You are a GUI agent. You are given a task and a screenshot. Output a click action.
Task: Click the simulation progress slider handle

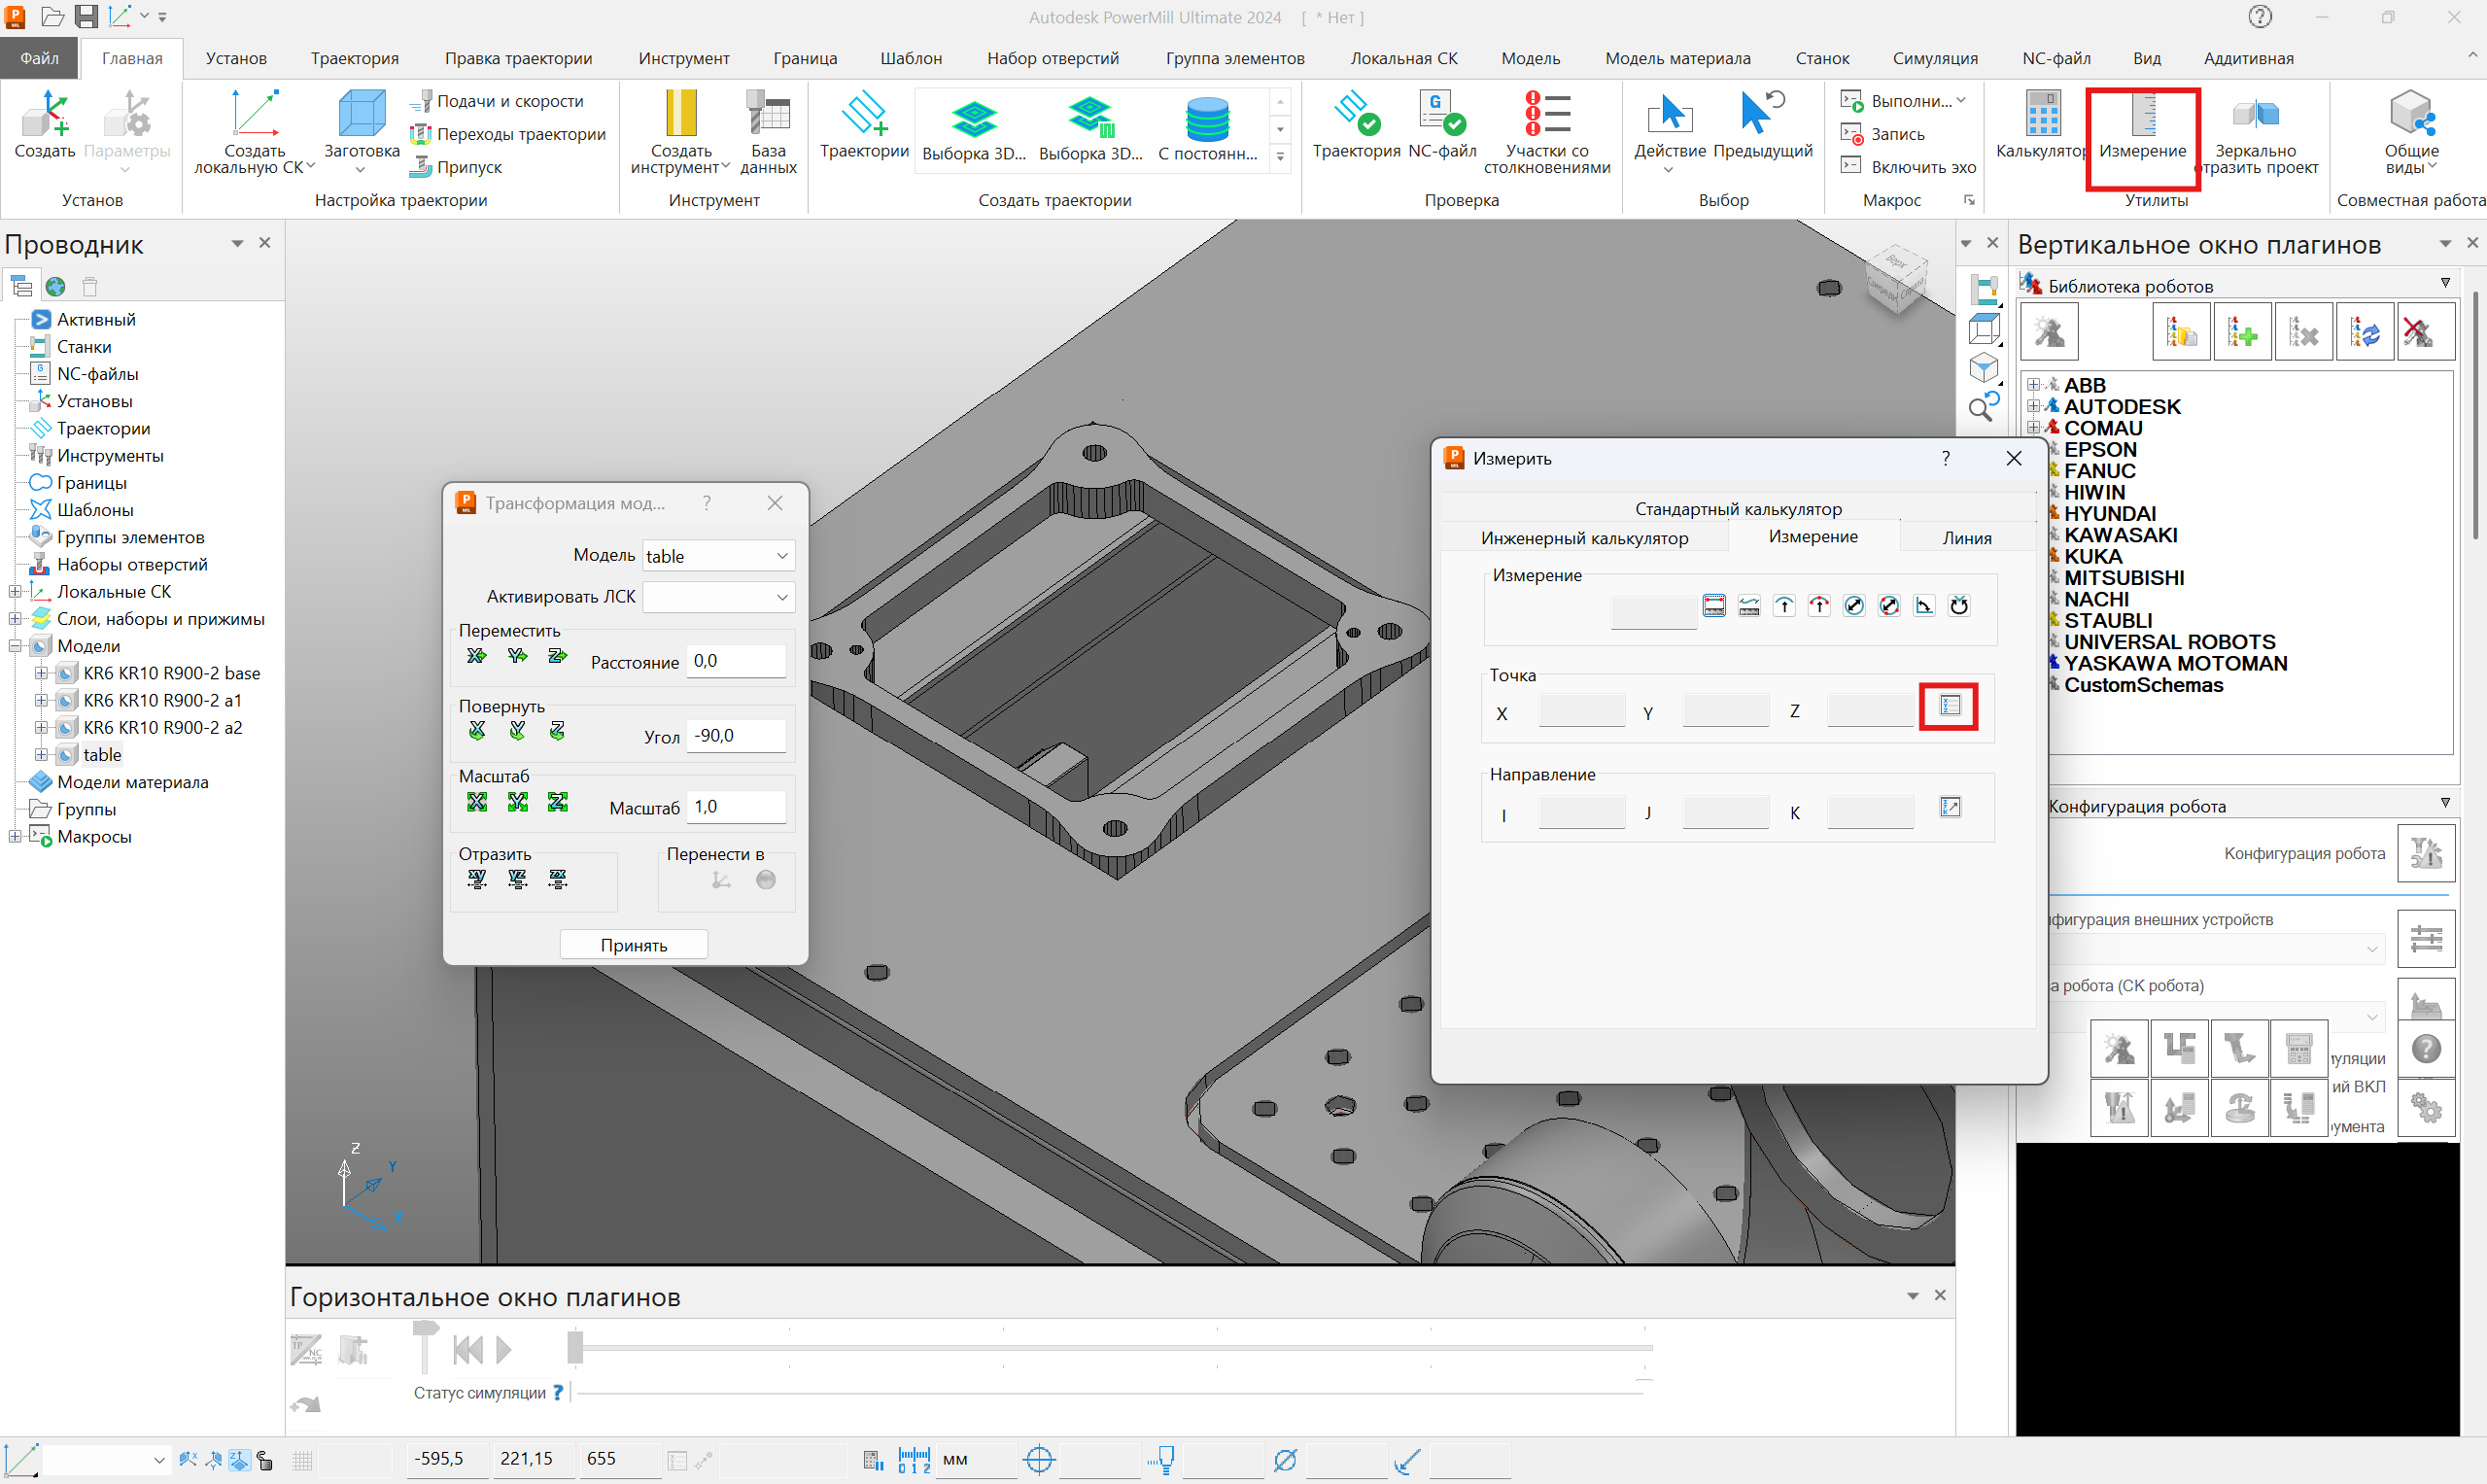click(x=575, y=1348)
